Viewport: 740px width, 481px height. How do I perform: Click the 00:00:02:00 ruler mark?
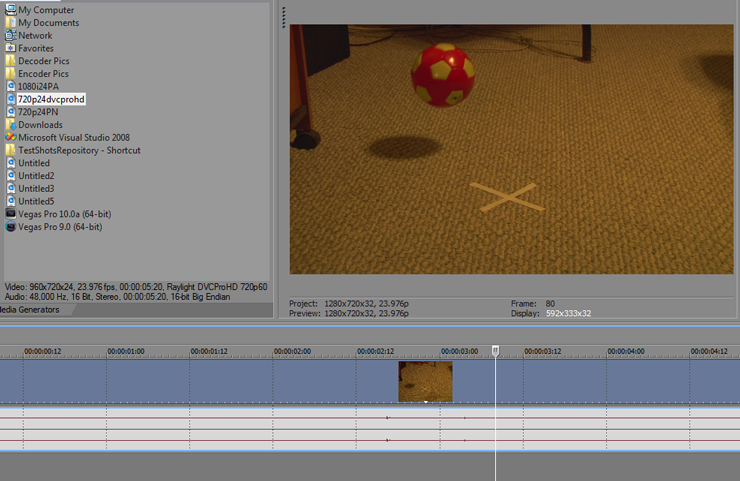pyautogui.click(x=292, y=351)
